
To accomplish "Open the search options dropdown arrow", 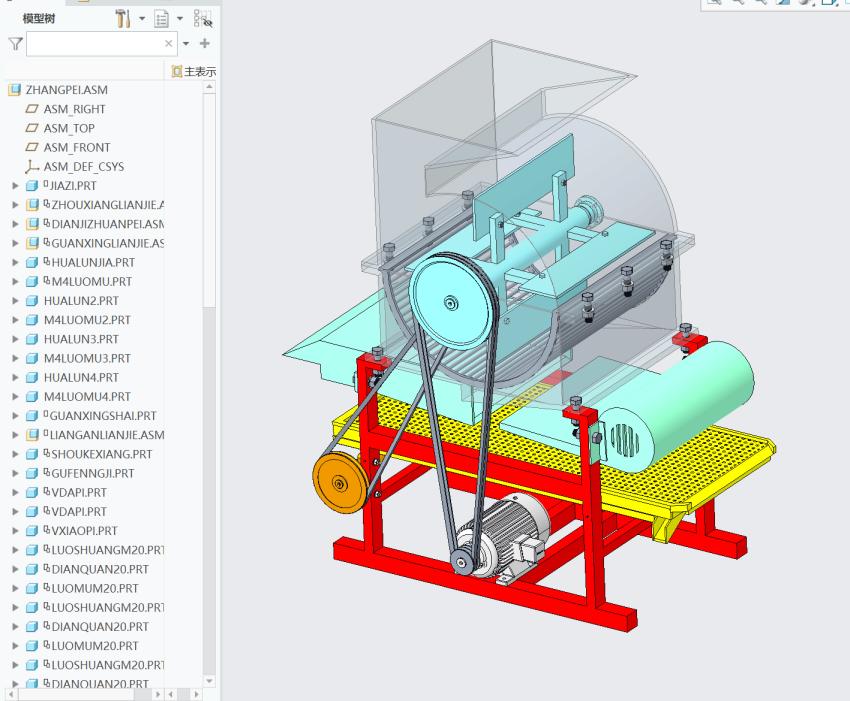I will (x=185, y=44).
